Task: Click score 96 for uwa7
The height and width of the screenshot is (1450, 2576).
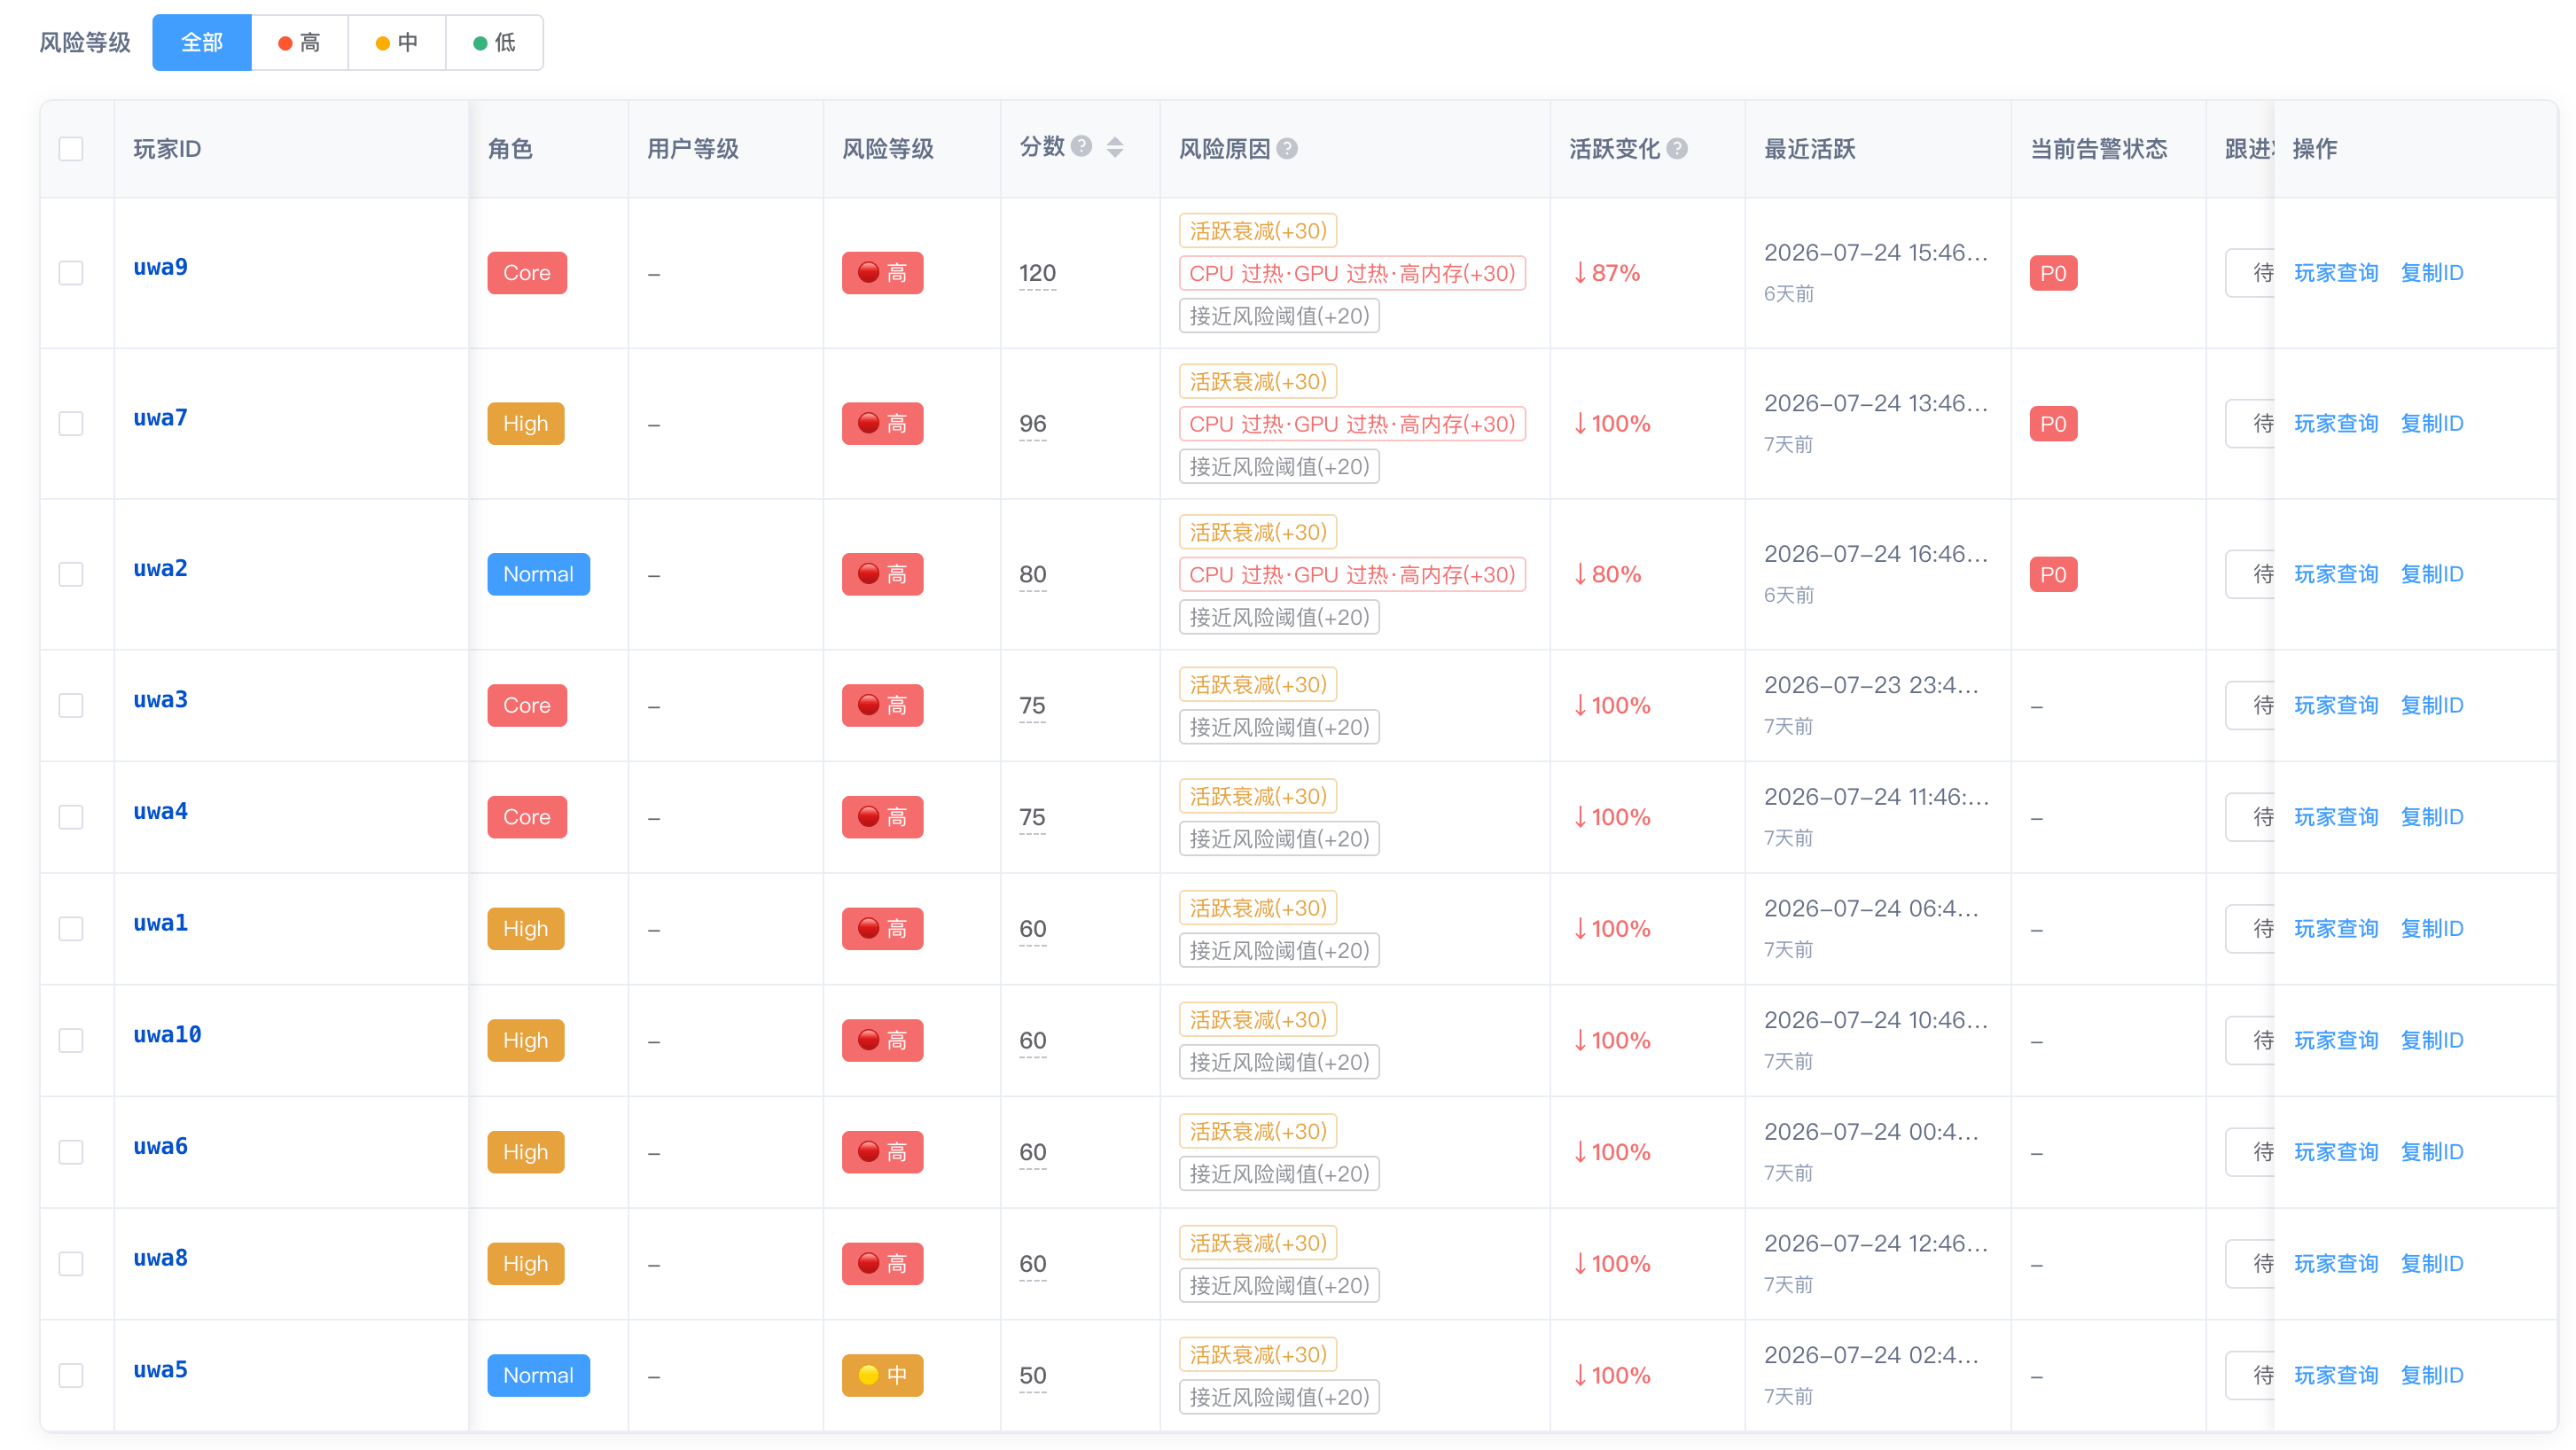Action: pyautogui.click(x=1033, y=424)
